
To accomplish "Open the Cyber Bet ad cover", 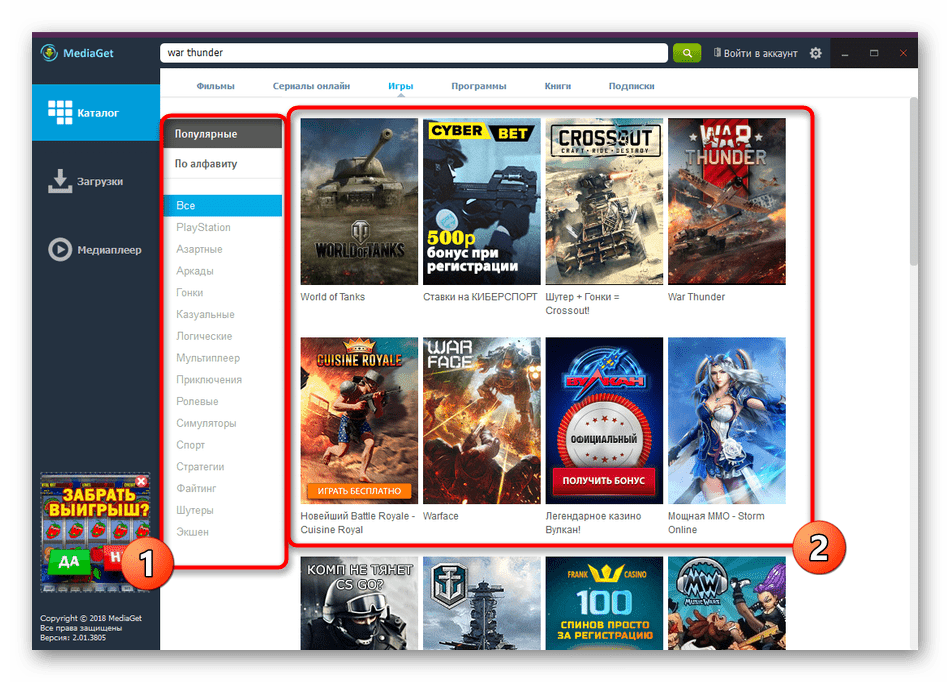I will [x=482, y=201].
